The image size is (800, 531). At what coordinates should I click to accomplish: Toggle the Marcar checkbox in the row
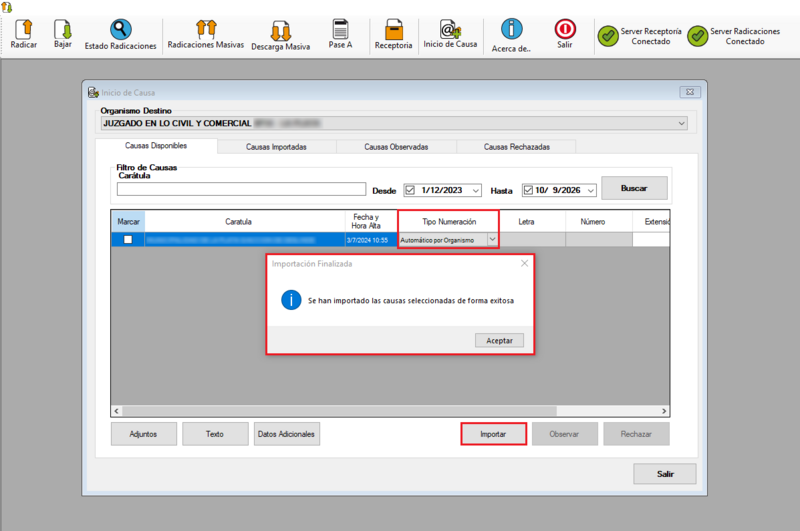tap(128, 239)
